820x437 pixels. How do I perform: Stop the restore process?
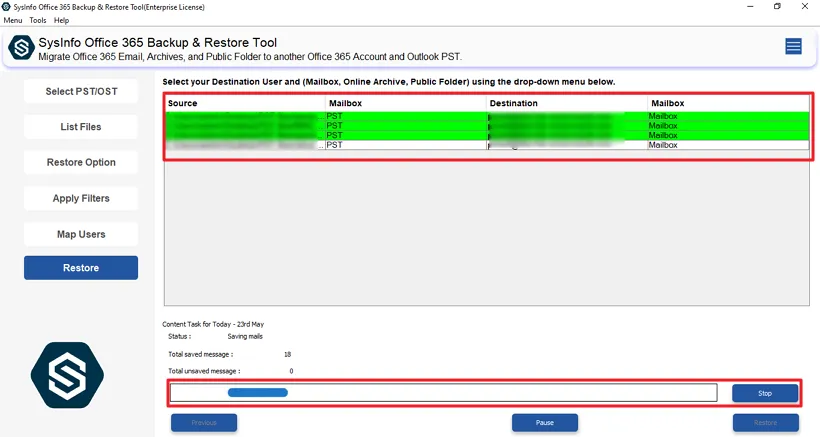[765, 393]
